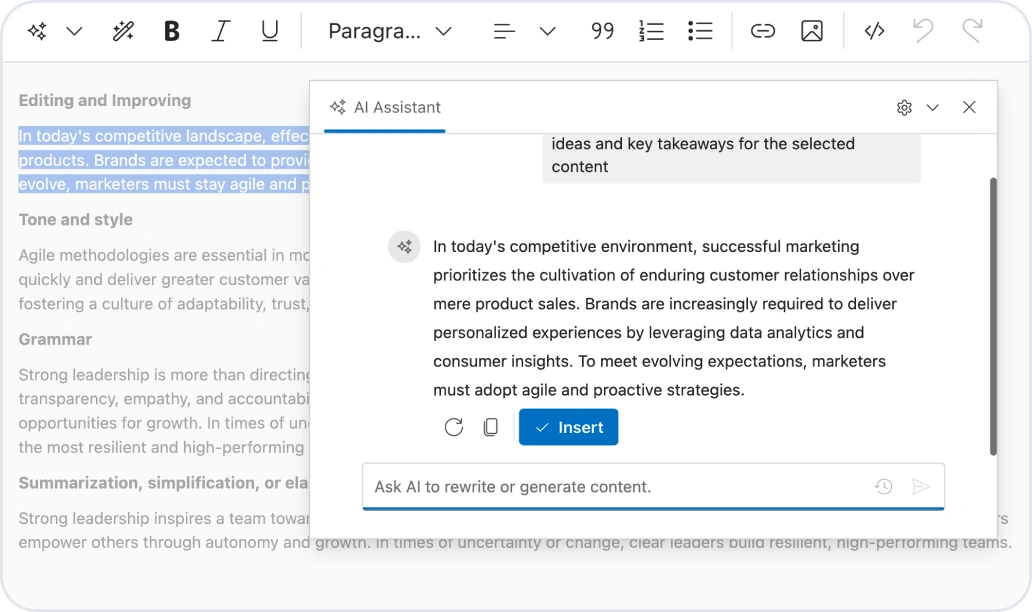
Task: Close the AI Assistant panel
Action: pyautogui.click(x=969, y=107)
